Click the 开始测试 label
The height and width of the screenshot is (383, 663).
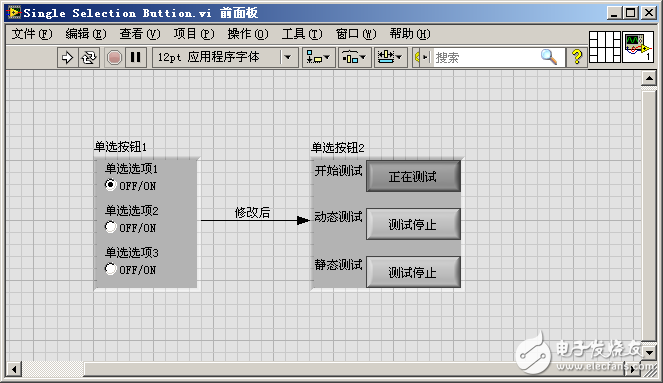click(338, 171)
